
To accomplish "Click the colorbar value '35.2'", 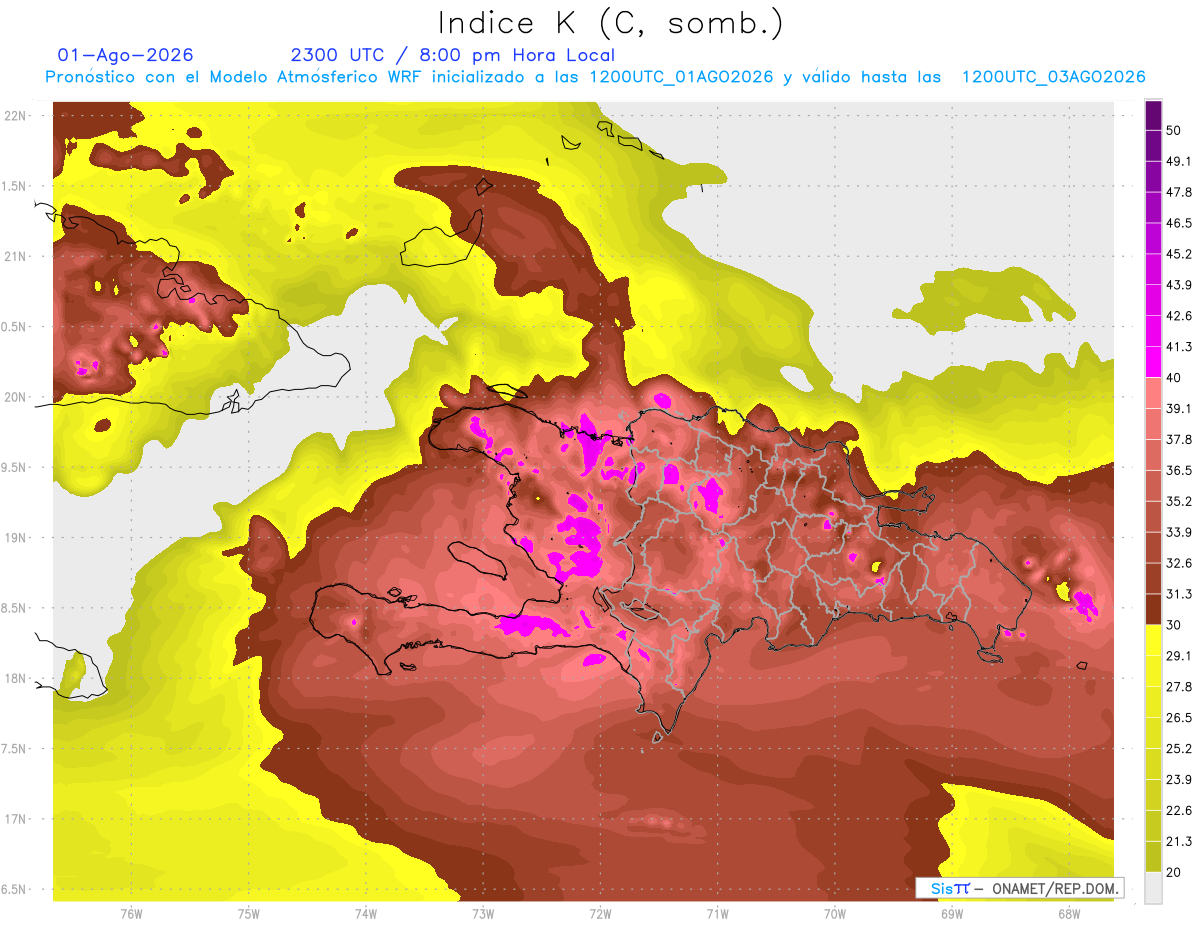I will tap(1178, 501).
